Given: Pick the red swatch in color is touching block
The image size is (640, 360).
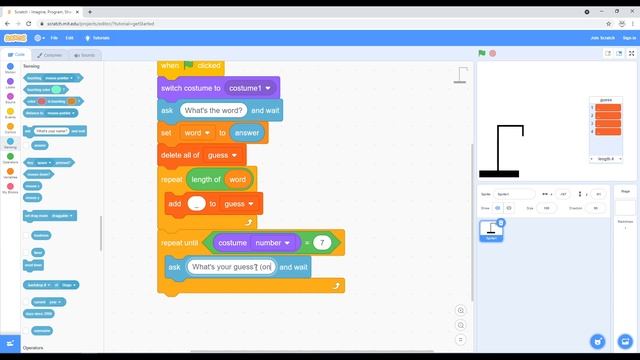Looking at the screenshot, I should (42, 101).
